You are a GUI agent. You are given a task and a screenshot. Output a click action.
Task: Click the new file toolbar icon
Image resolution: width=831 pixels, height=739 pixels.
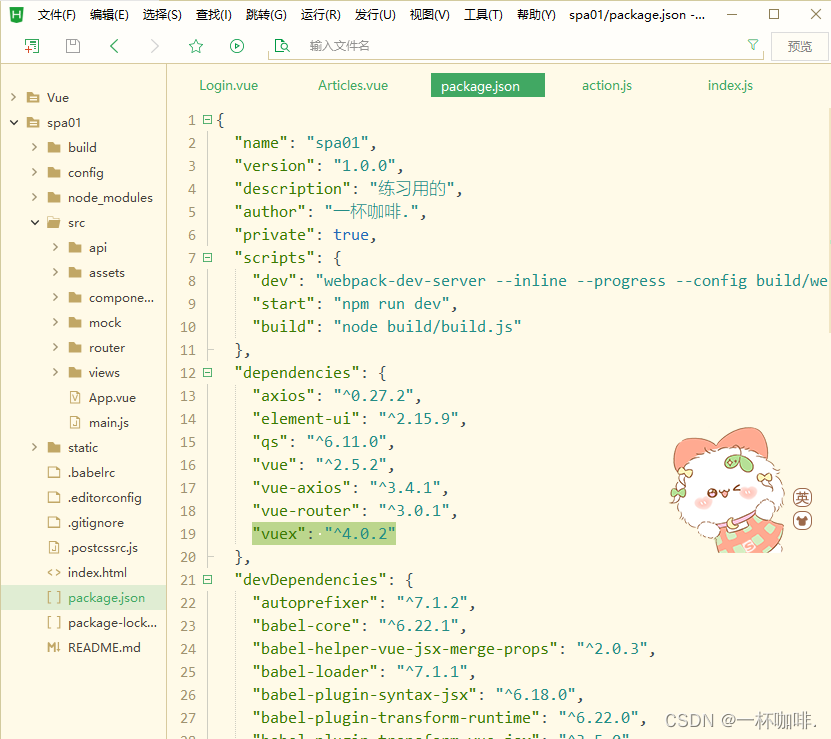[32, 46]
